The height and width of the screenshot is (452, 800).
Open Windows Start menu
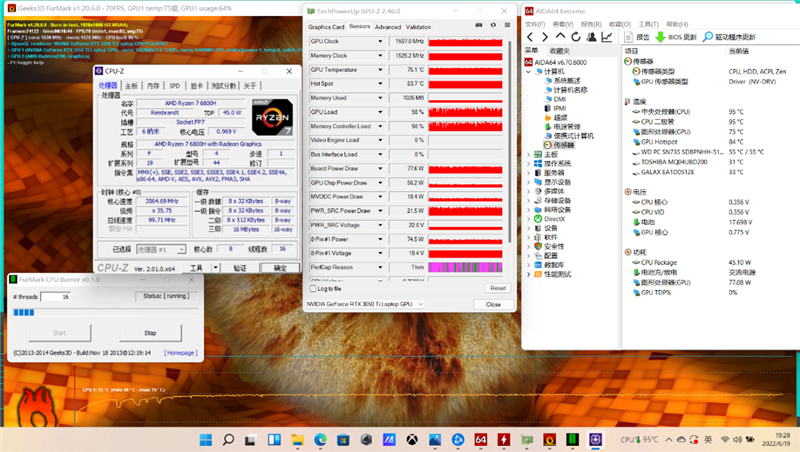click(x=206, y=439)
